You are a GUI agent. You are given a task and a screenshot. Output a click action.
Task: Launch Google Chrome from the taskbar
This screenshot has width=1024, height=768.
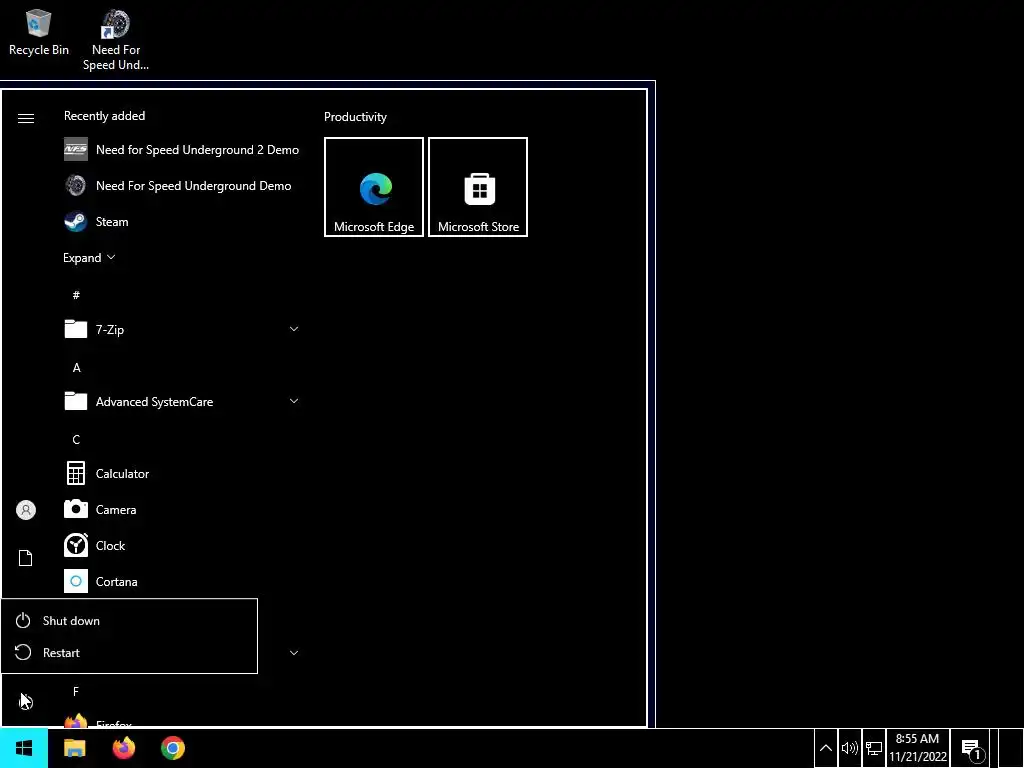coord(173,748)
